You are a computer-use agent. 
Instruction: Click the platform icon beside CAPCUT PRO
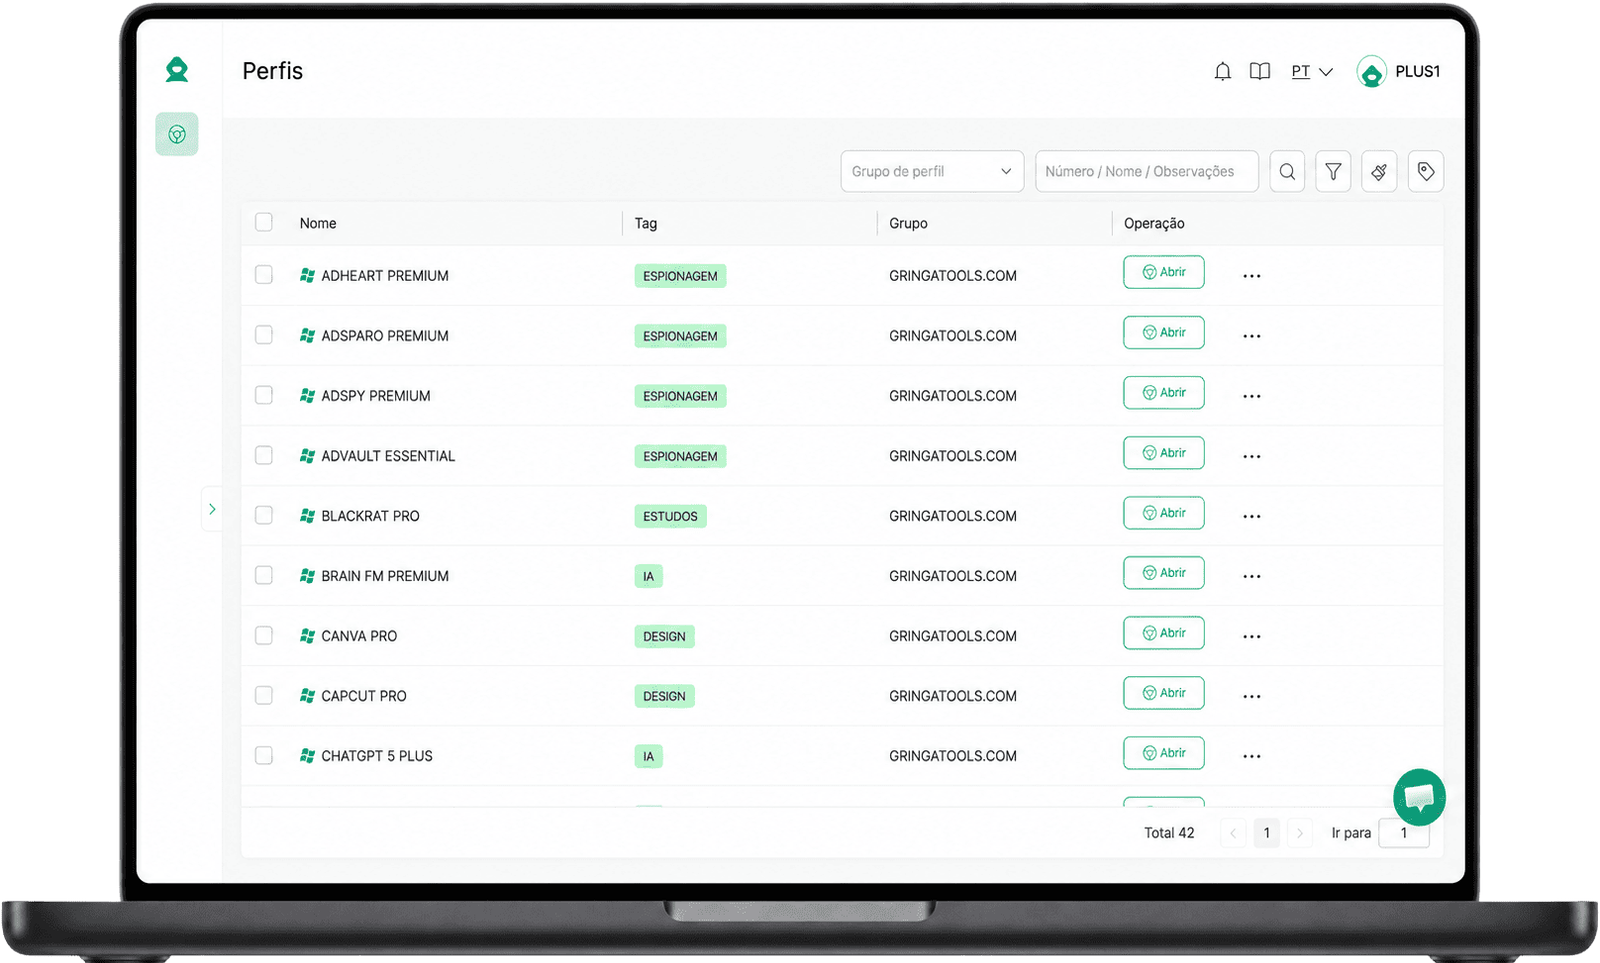click(x=308, y=695)
